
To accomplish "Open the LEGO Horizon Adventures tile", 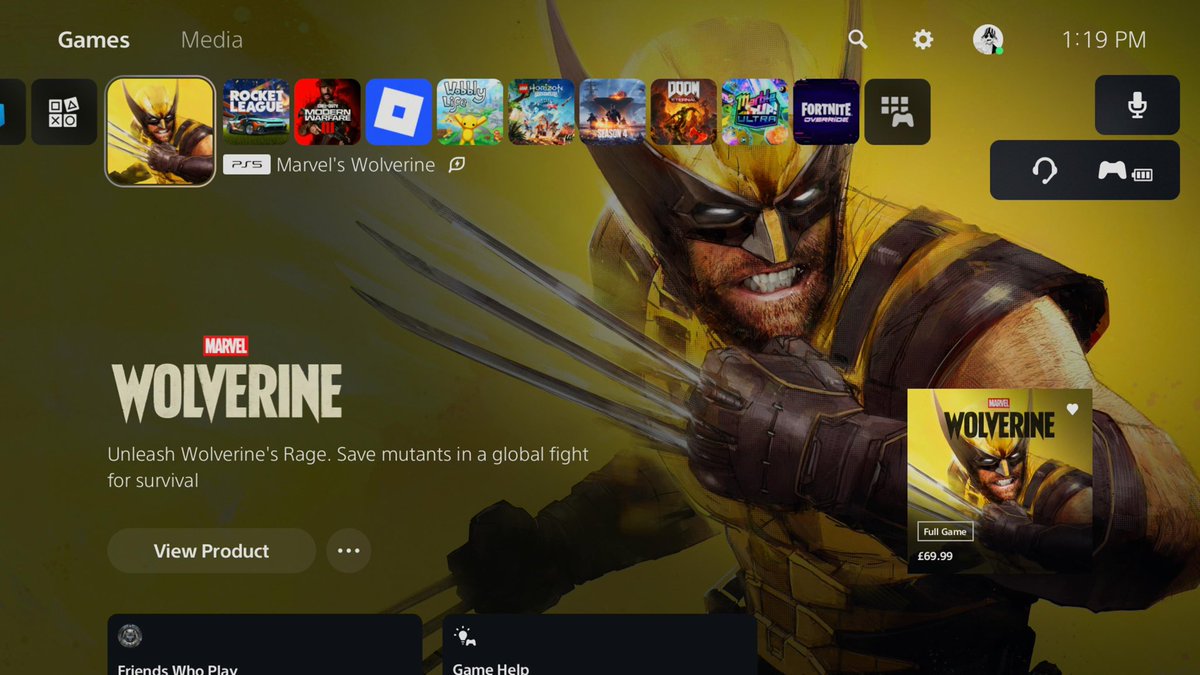I will [541, 112].
